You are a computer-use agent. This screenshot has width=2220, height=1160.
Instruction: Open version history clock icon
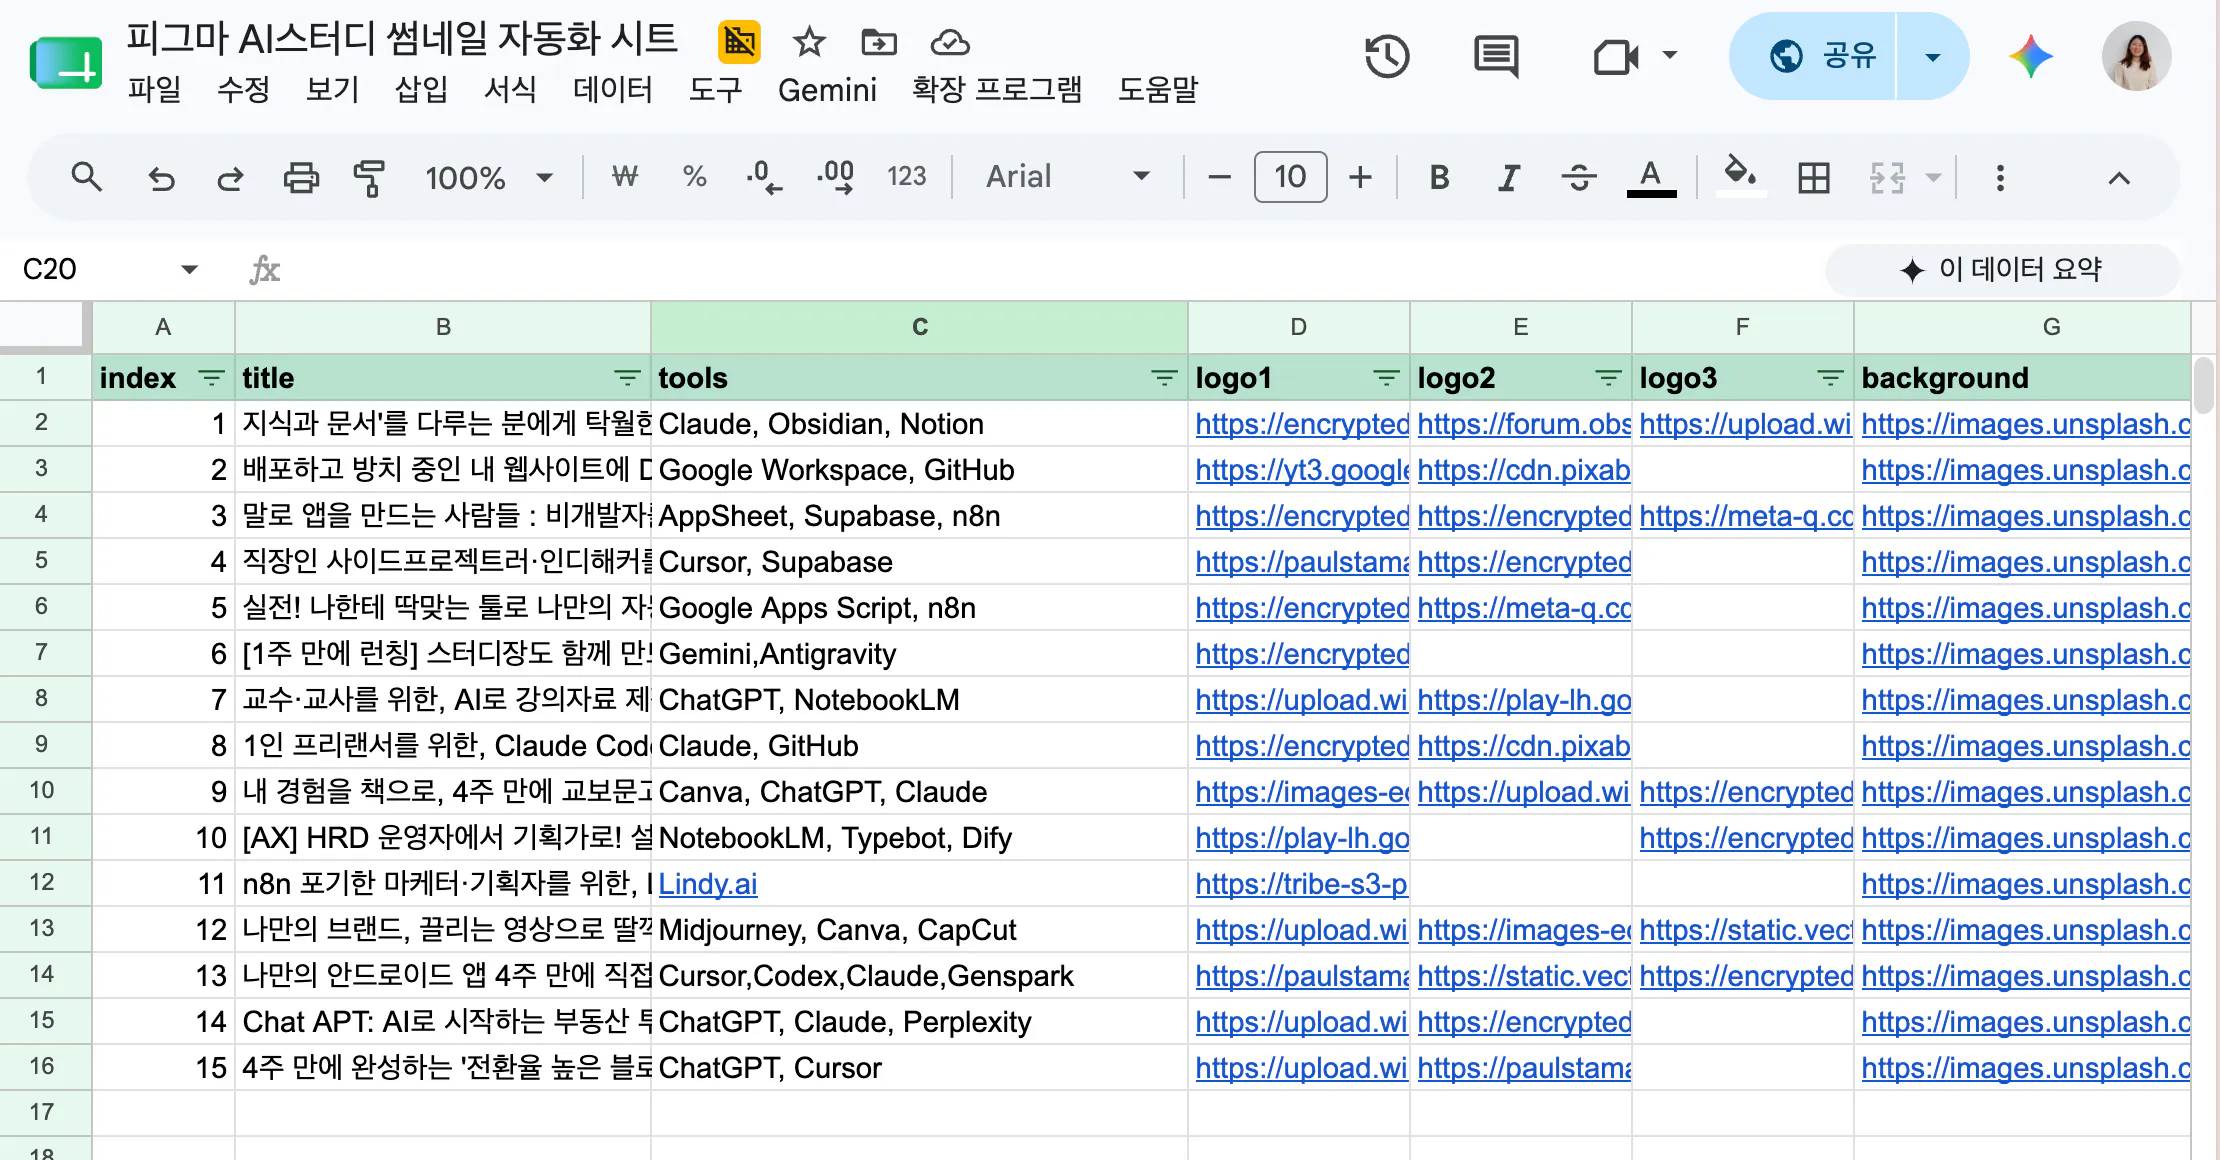pyautogui.click(x=1387, y=56)
